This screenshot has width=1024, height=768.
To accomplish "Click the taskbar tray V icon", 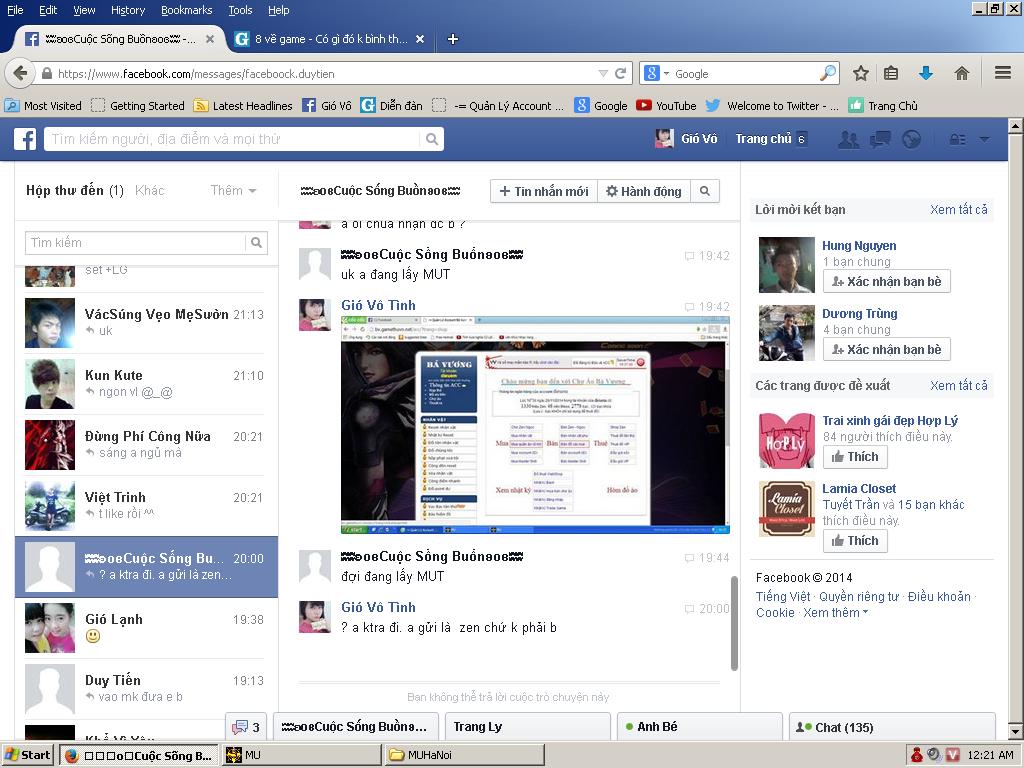I will 953,755.
